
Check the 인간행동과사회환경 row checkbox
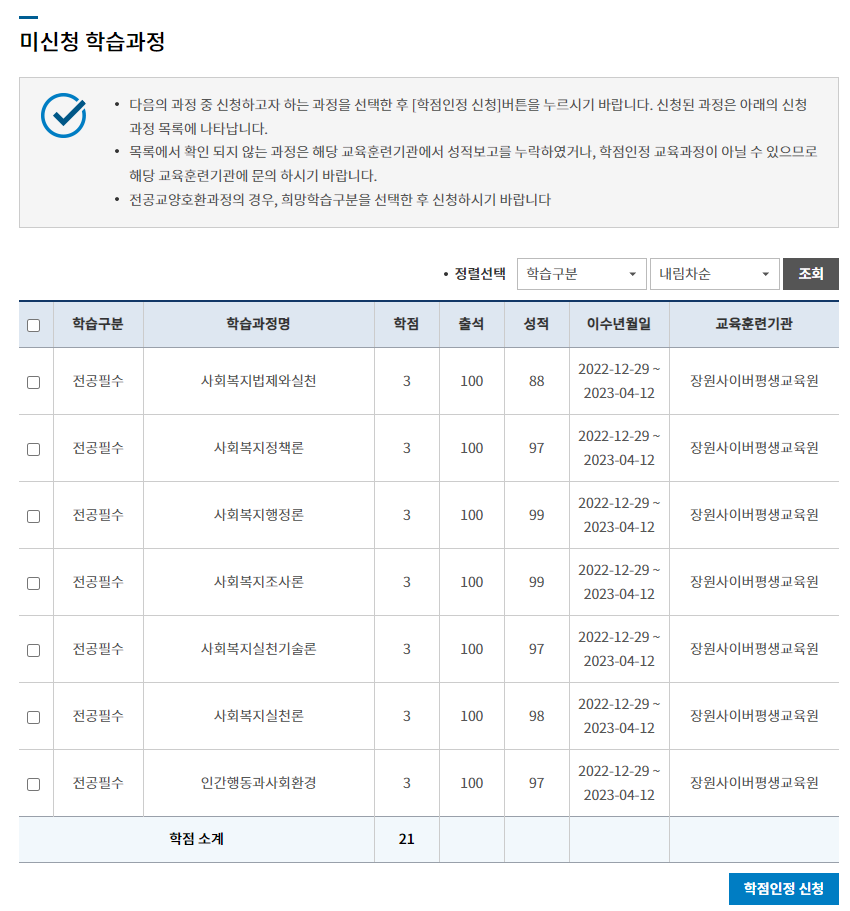[34, 784]
